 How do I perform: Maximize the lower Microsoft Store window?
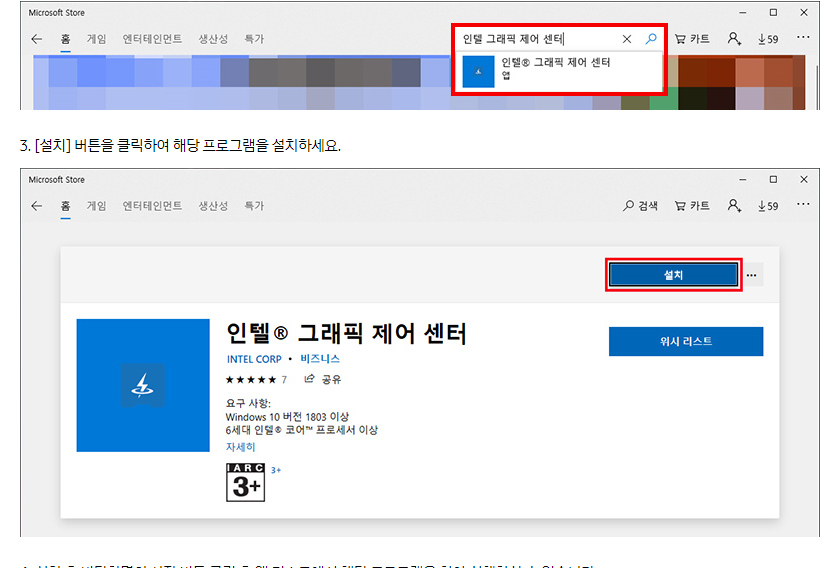(773, 180)
